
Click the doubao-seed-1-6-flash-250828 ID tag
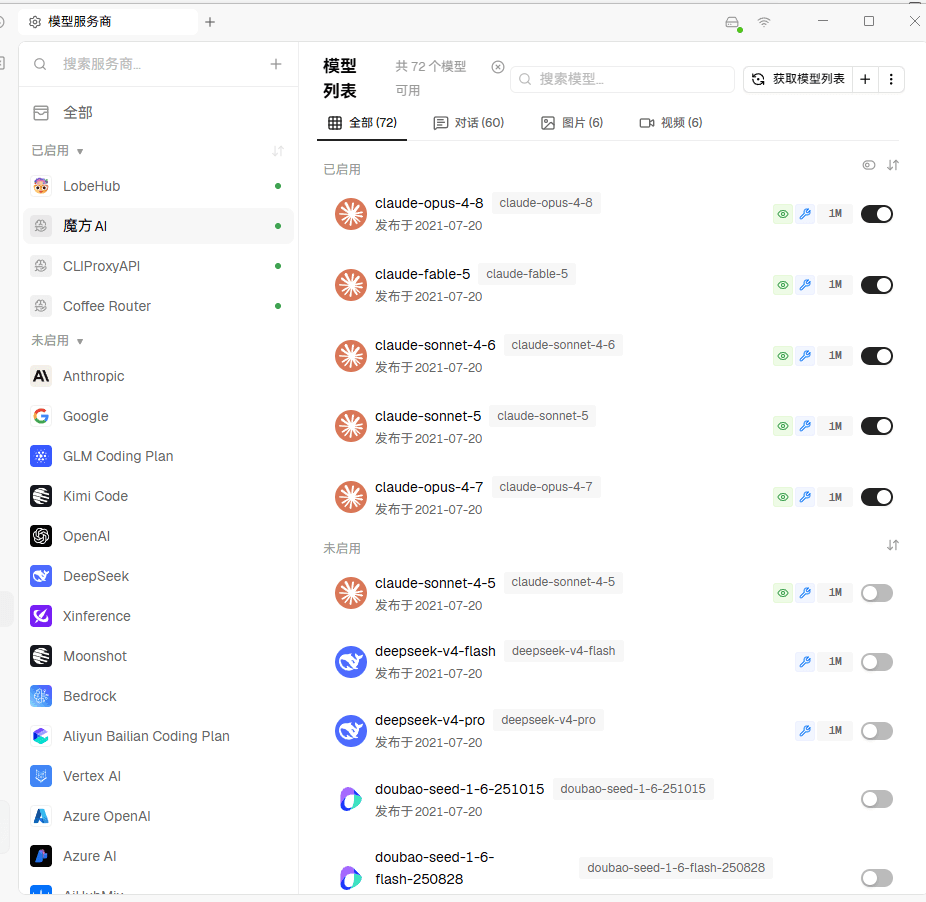coord(676,868)
